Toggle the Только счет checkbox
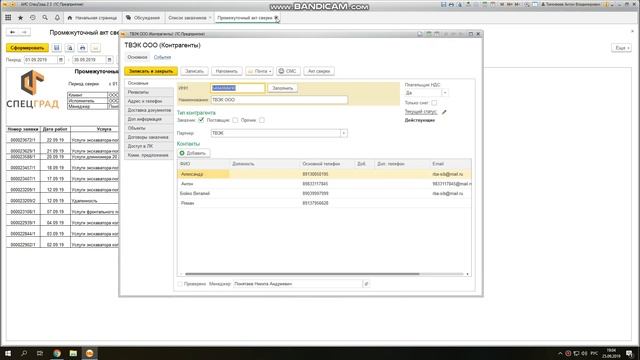 tap(434, 103)
